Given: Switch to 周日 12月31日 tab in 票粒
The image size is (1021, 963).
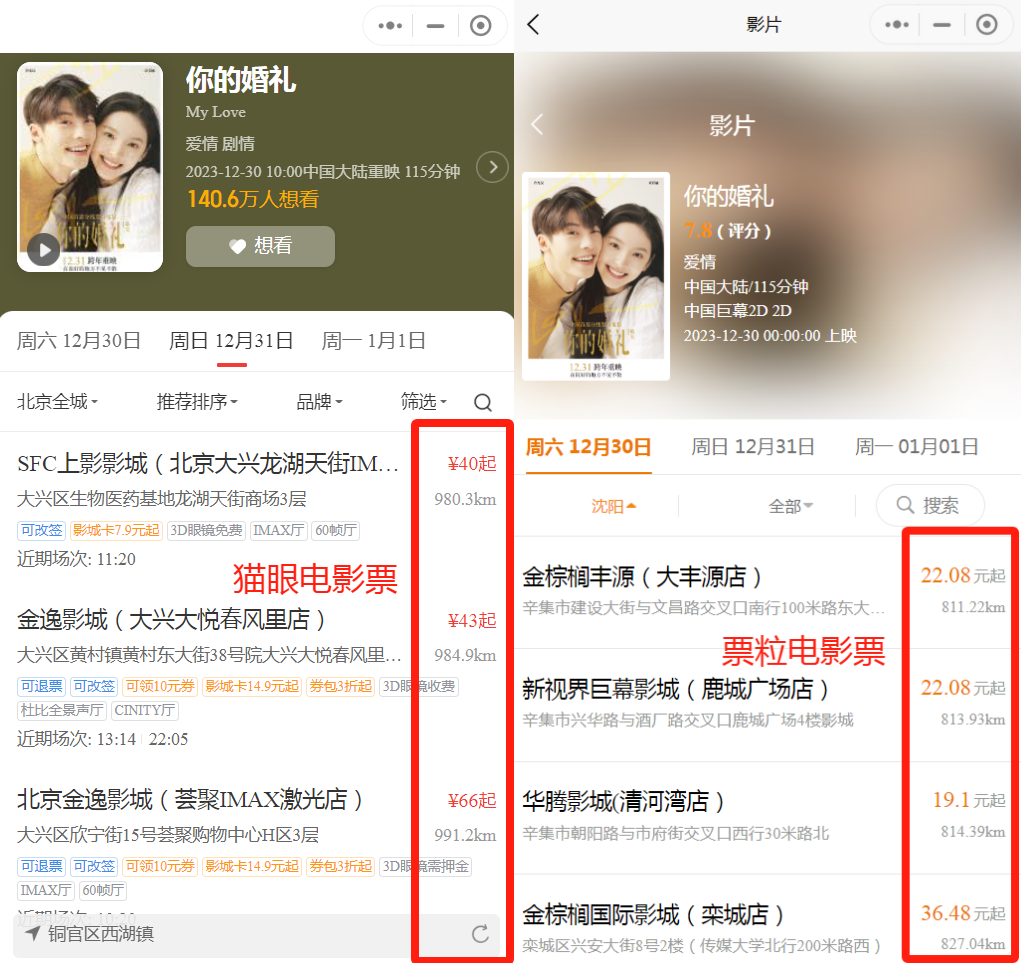Looking at the screenshot, I should (x=753, y=447).
